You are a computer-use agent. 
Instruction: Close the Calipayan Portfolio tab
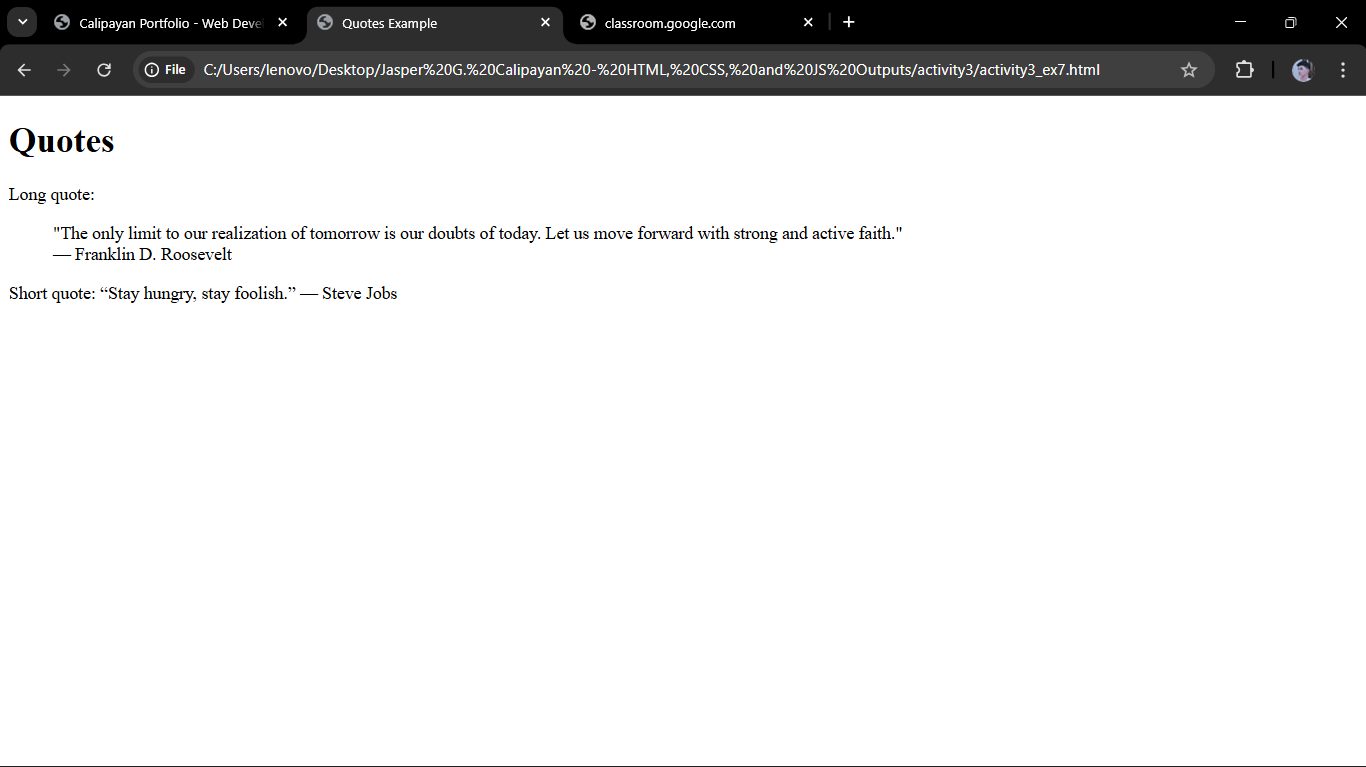coord(283,22)
